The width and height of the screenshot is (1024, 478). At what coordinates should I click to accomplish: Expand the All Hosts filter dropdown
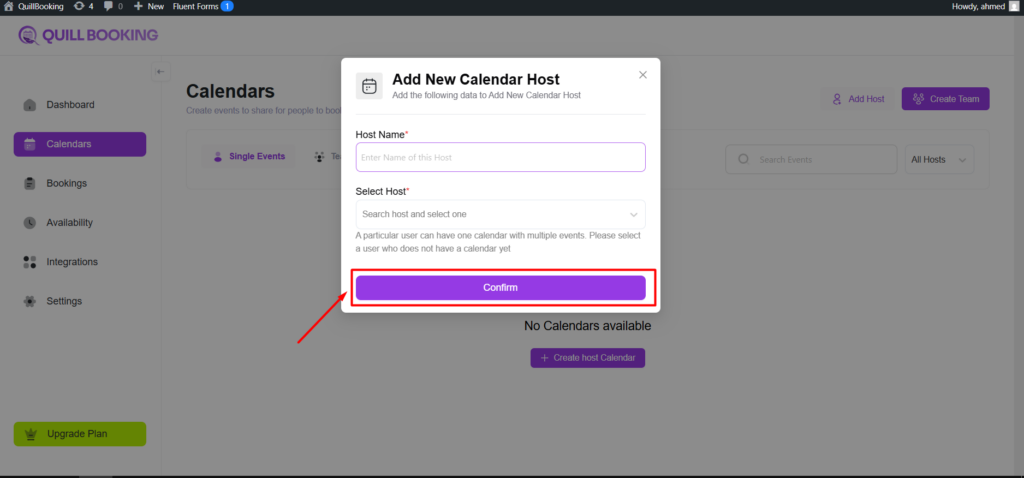point(938,159)
